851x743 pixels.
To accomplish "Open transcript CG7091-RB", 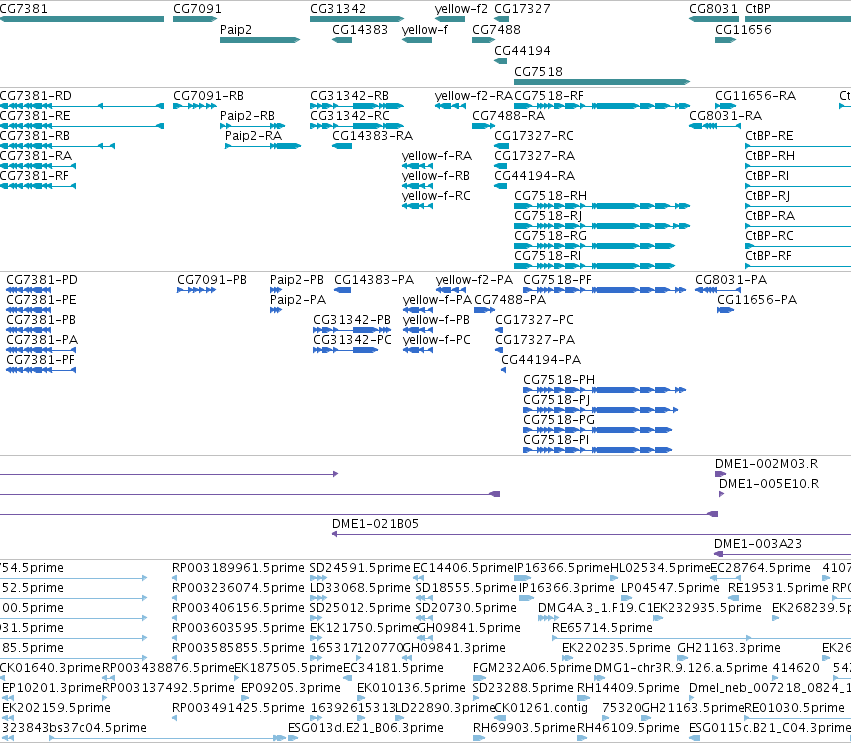I will coord(208,96).
